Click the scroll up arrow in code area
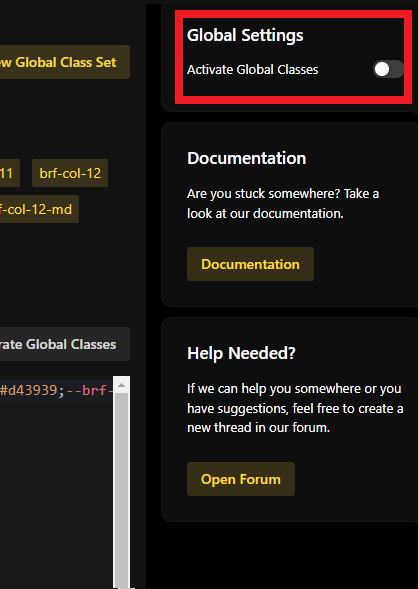Viewport: 418px width, 589px height. [x=121, y=385]
